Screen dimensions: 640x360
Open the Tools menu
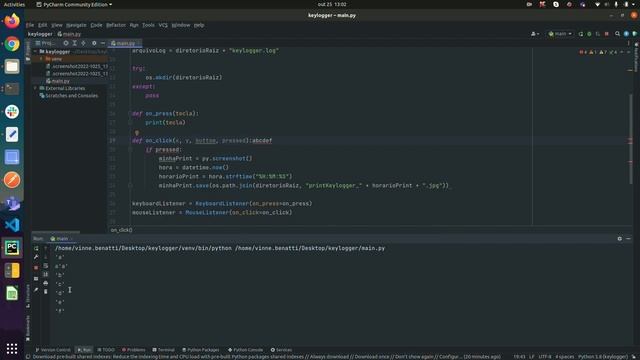(148, 25)
